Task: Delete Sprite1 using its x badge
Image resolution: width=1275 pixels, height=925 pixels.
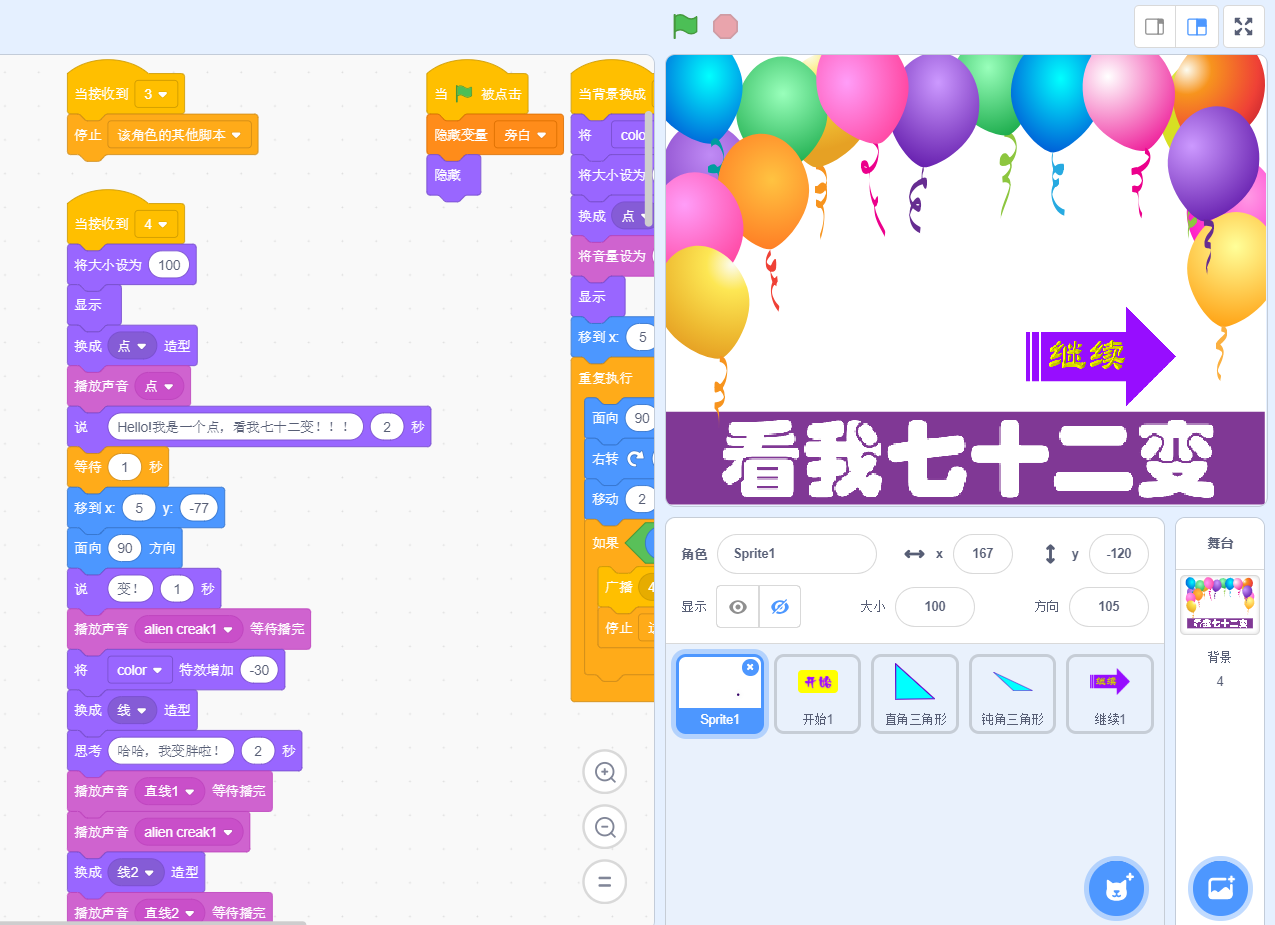Action: click(x=750, y=667)
